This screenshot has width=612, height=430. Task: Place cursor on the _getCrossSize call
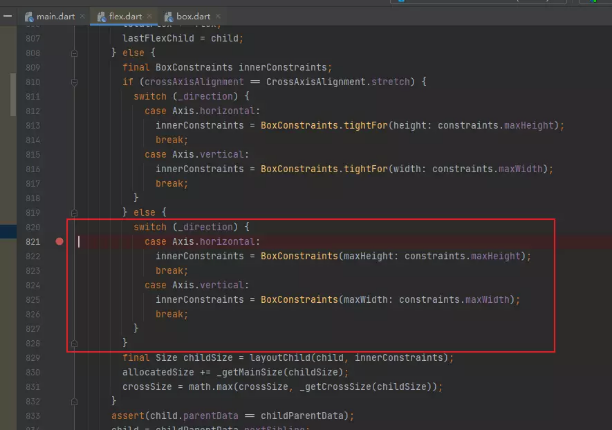[x=353, y=386]
